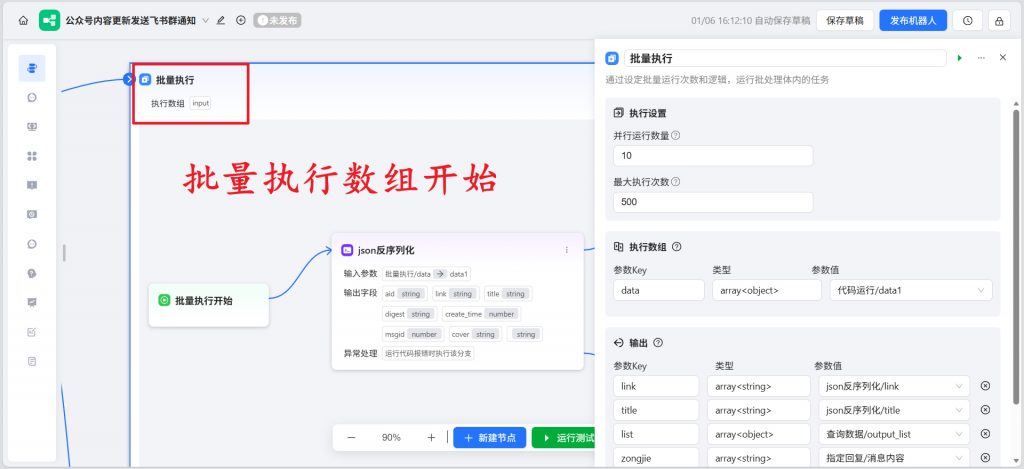Click the input tag on the 批量执行 node
Viewport: 1024px width, 469px height.
point(200,103)
